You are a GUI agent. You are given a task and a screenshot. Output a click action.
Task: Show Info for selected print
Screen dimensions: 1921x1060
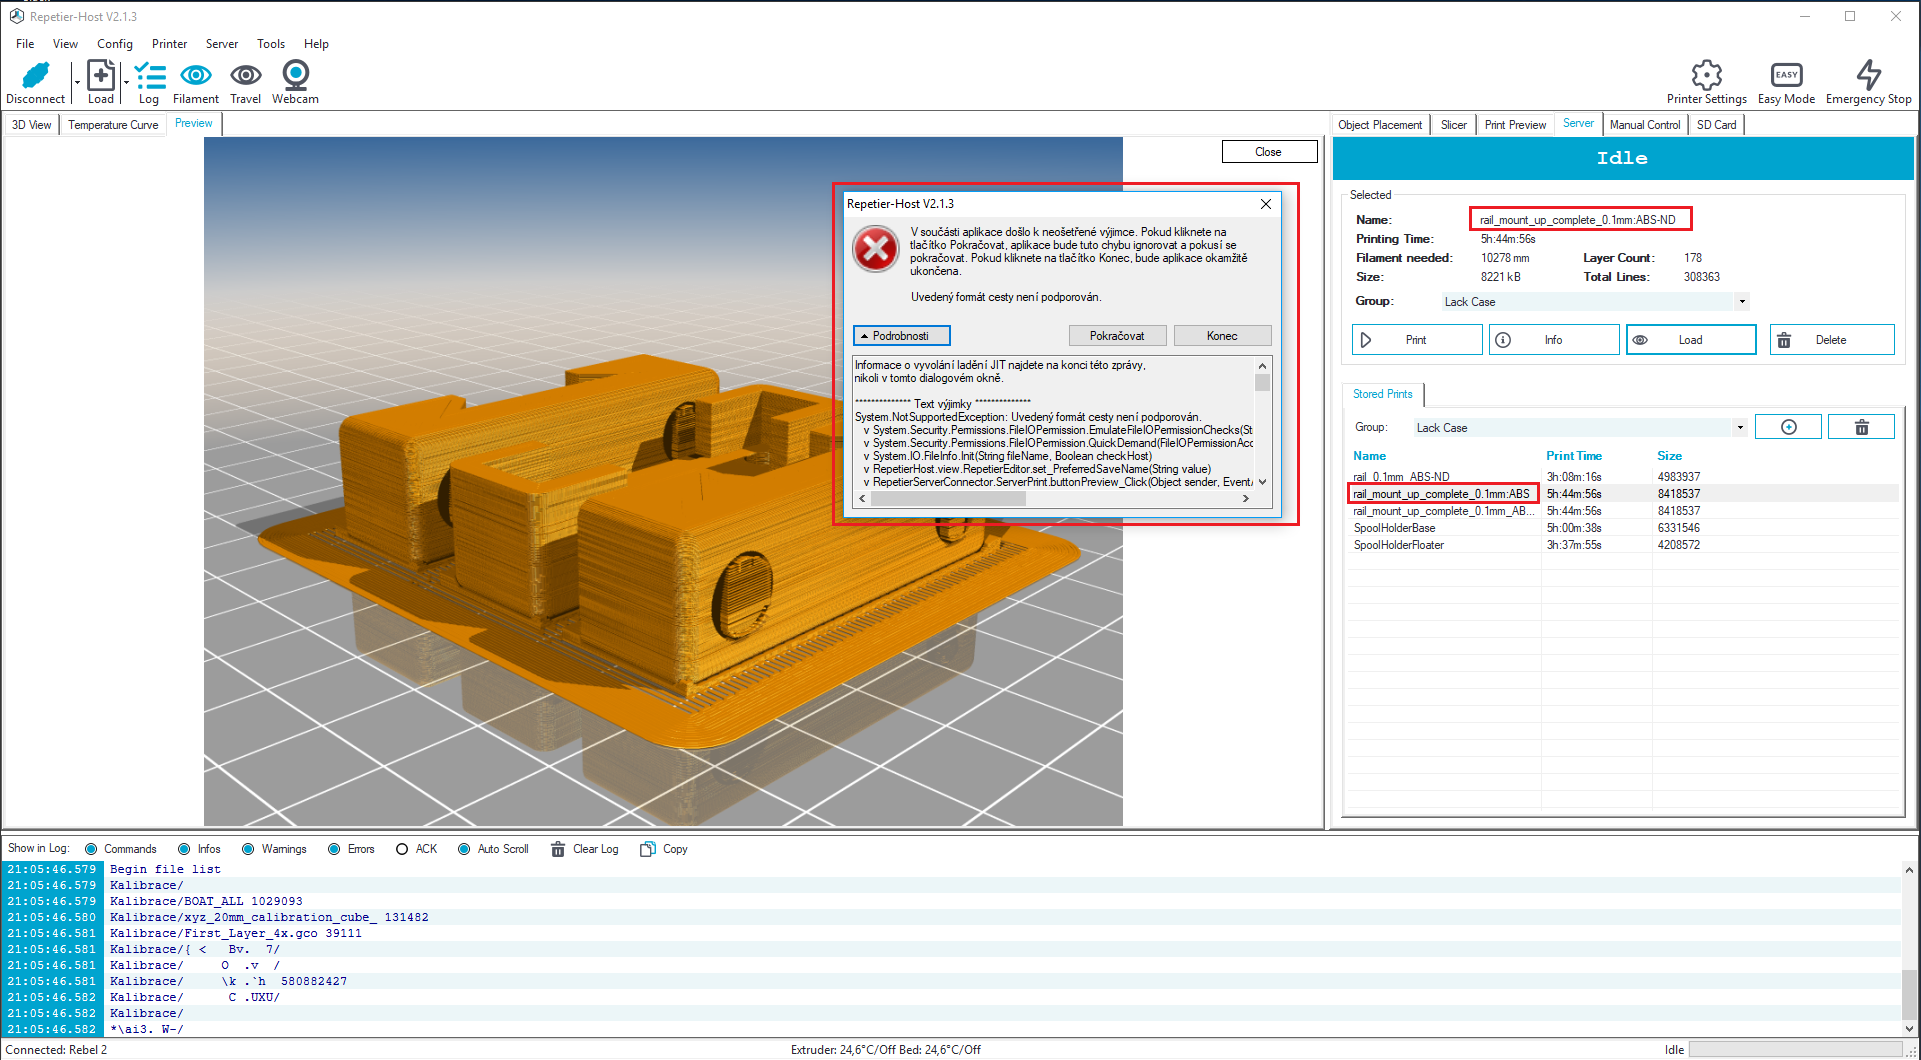coord(1554,340)
